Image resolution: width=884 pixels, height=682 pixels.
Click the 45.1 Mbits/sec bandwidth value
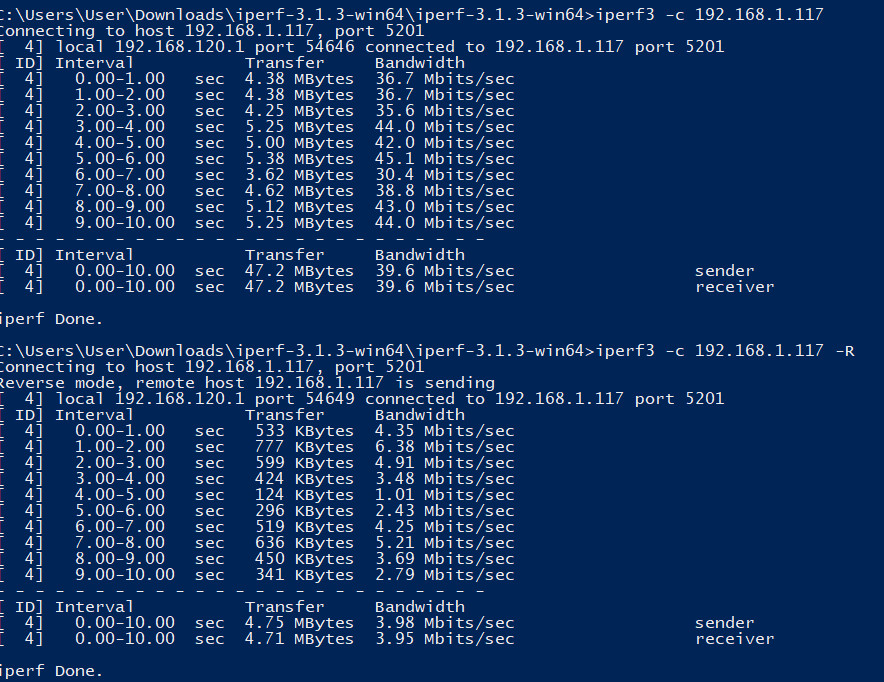click(445, 159)
